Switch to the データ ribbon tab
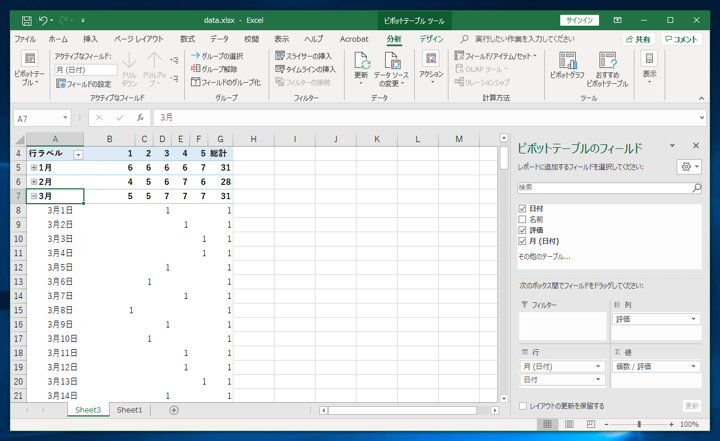 pos(219,39)
